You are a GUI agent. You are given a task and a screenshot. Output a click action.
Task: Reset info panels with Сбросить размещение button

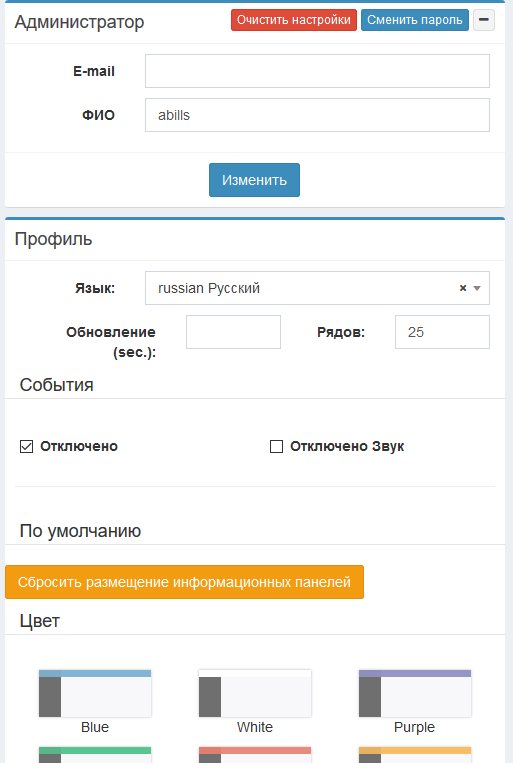point(184,582)
